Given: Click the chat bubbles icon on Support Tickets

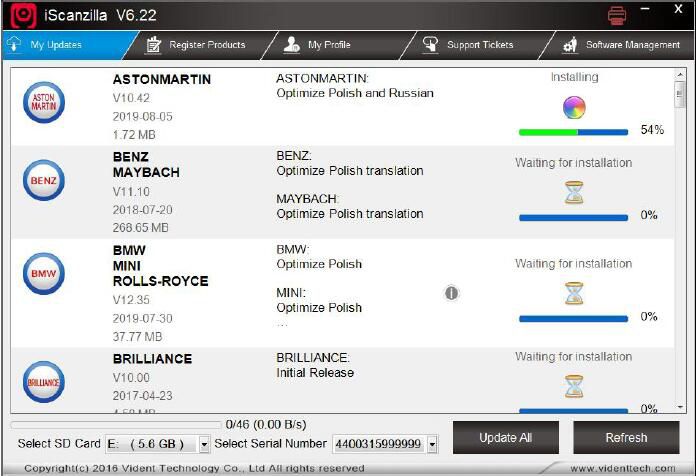Looking at the screenshot, I should [x=430, y=44].
